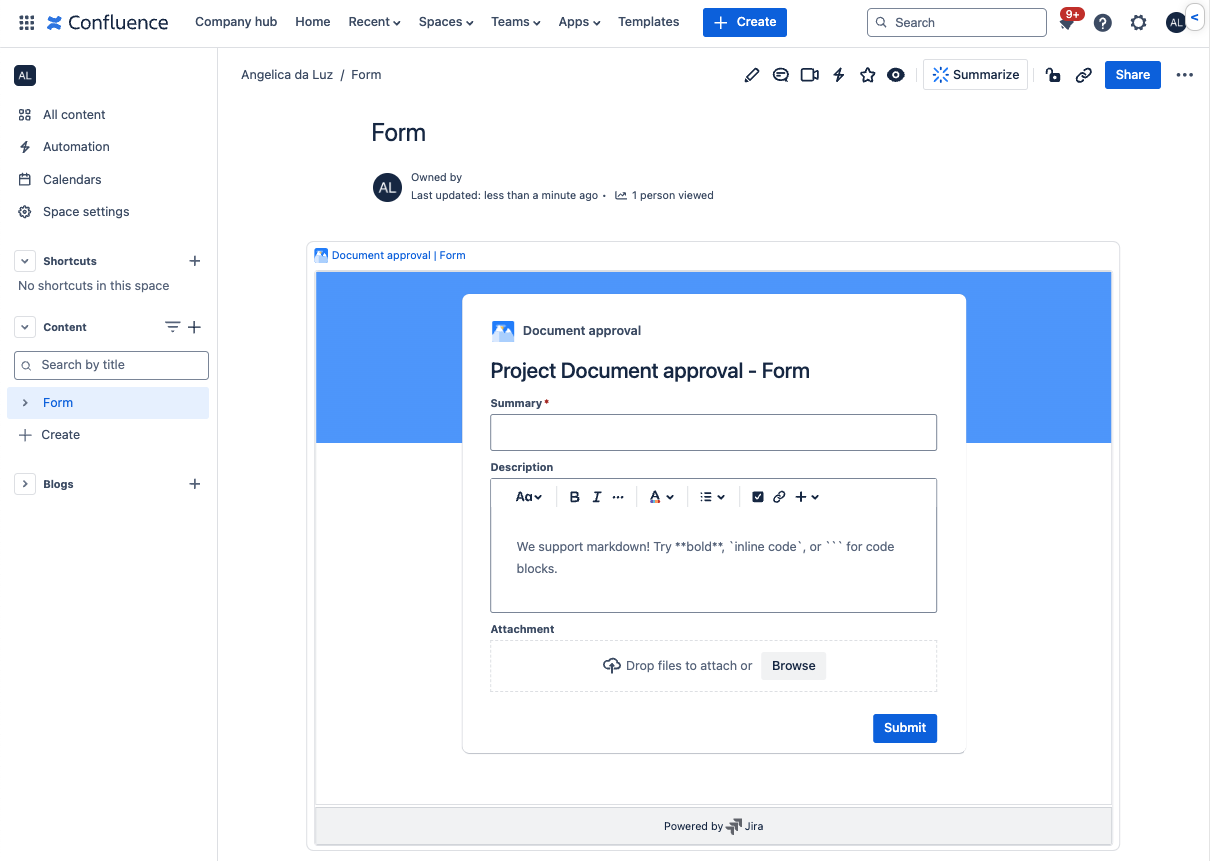Open the insert plus dropdown in the editor
The width and height of the screenshot is (1210, 861).
click(x=807, y=497)
